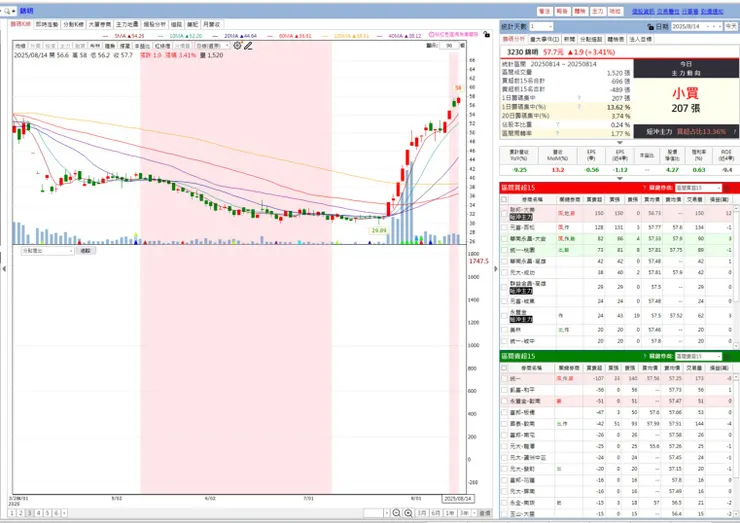The height and width of the screenshot is (523, 740).
Task: Open the 法人目標 tab
Action: 640,40
